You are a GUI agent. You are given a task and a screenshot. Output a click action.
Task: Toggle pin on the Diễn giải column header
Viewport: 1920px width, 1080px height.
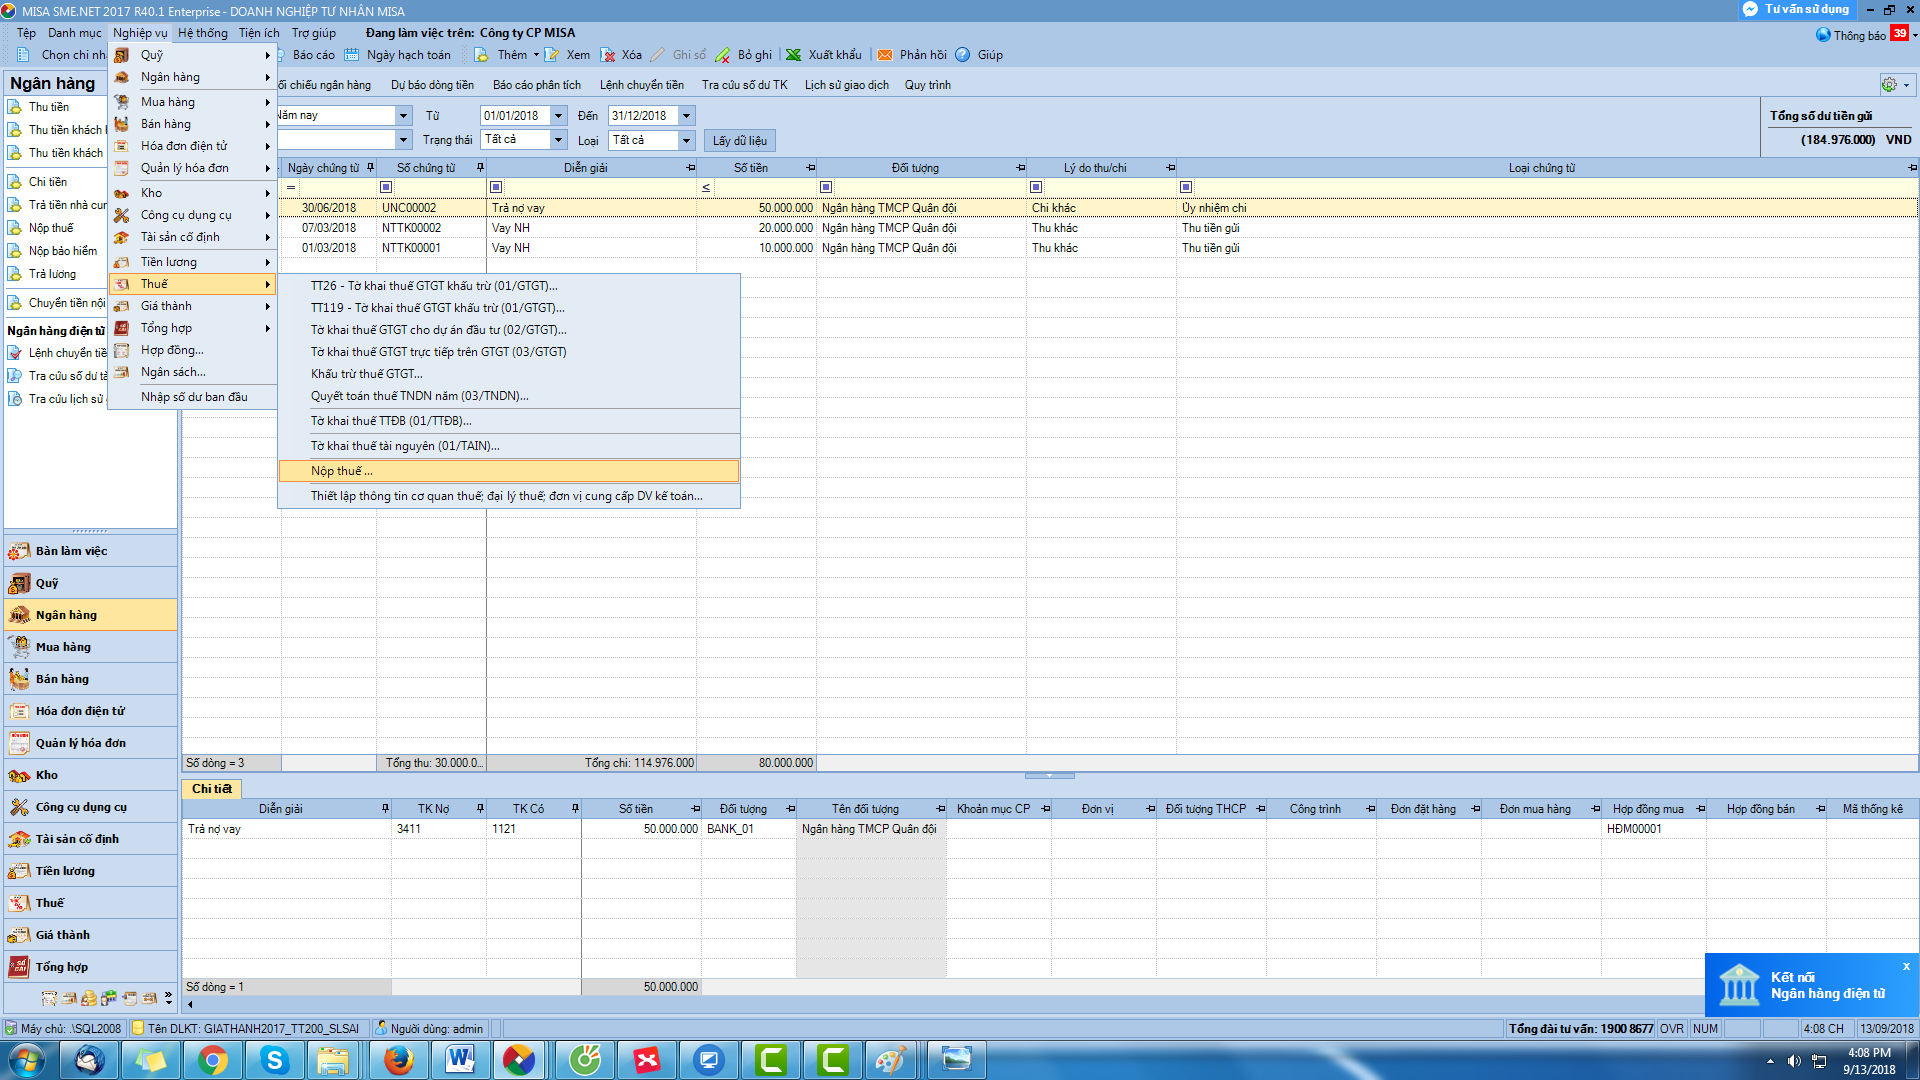(x=690, y=168)
